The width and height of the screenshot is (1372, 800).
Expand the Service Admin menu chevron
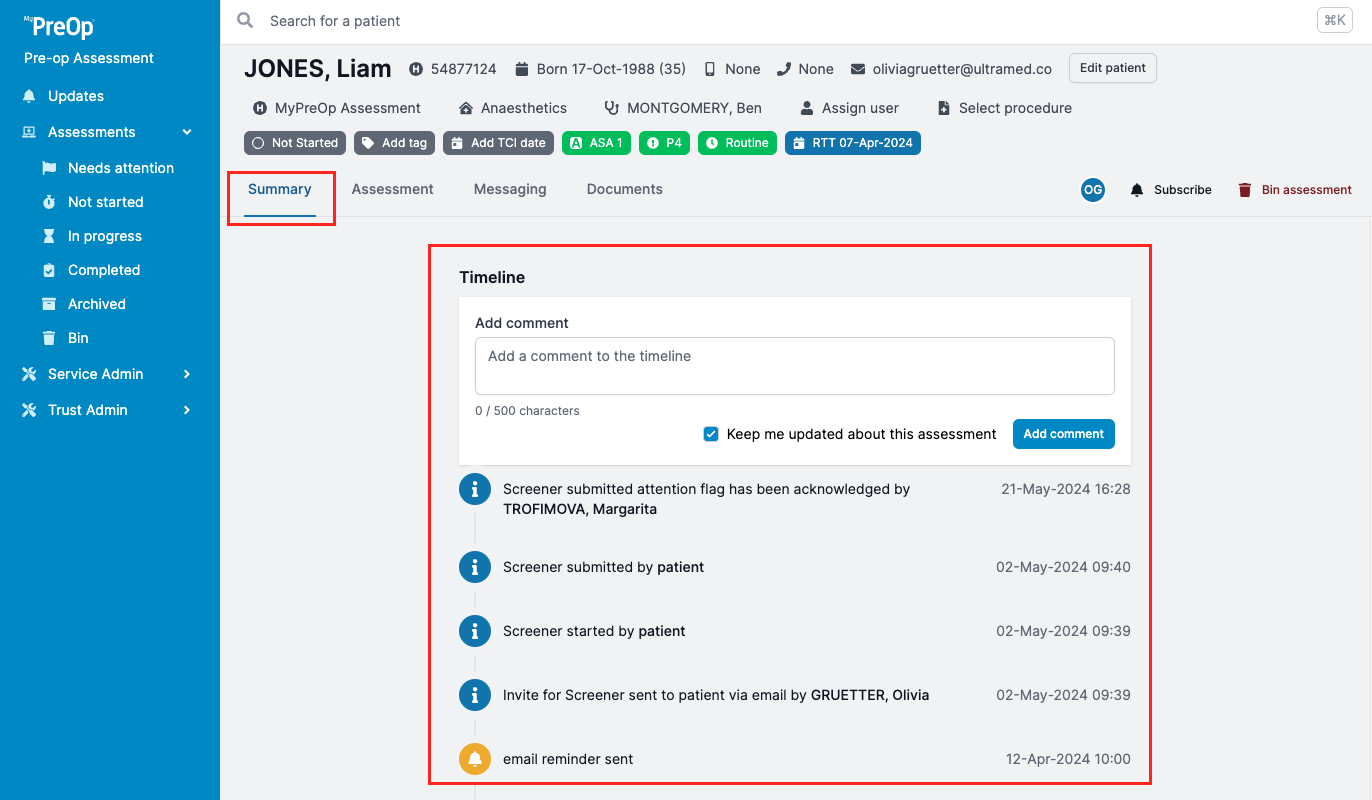point(187,374)
